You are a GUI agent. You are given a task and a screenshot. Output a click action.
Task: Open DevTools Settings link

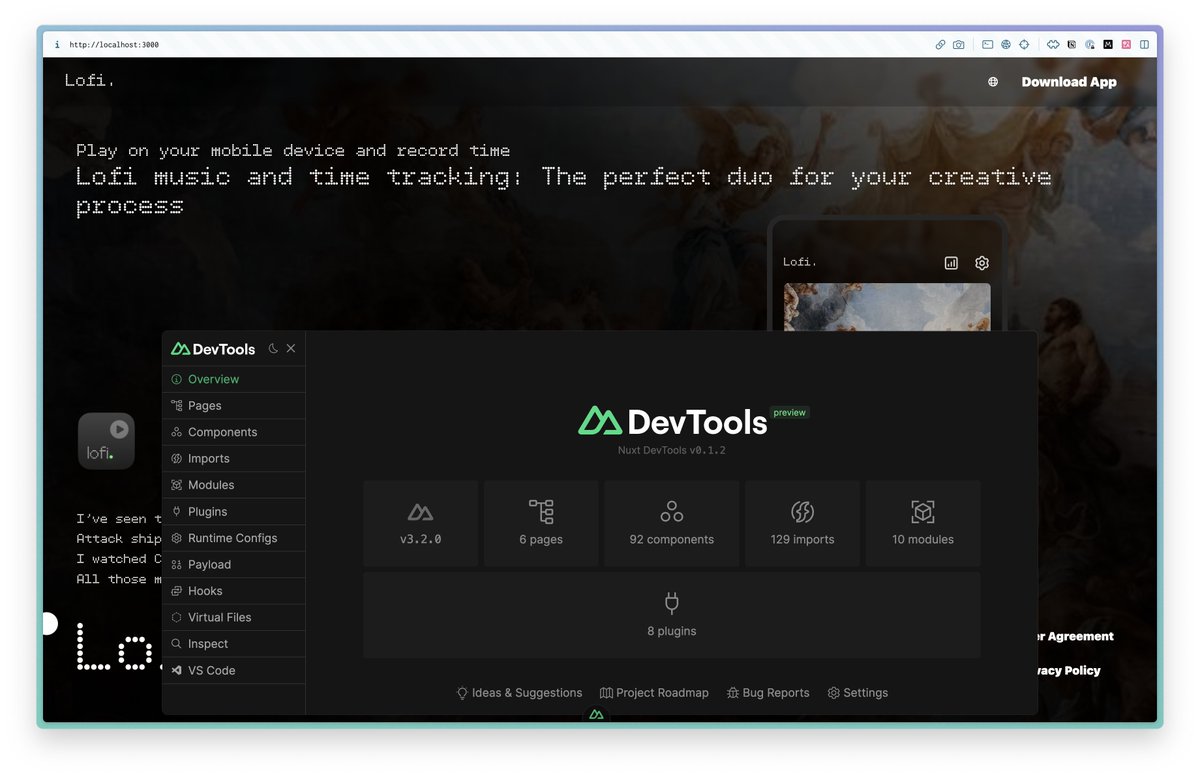857,693
